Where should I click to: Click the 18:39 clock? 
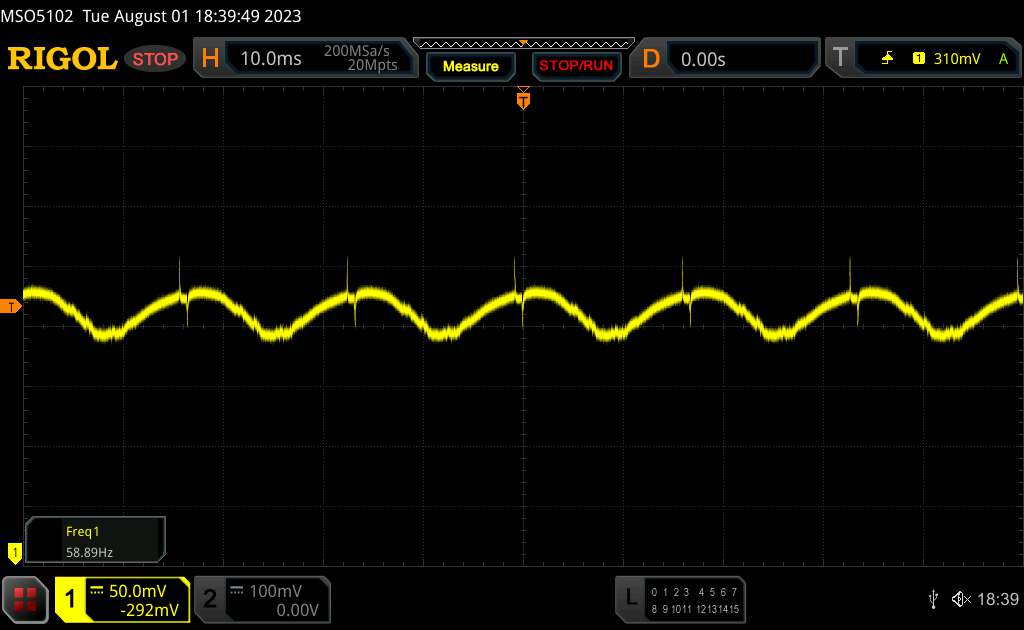click(998, 599)
